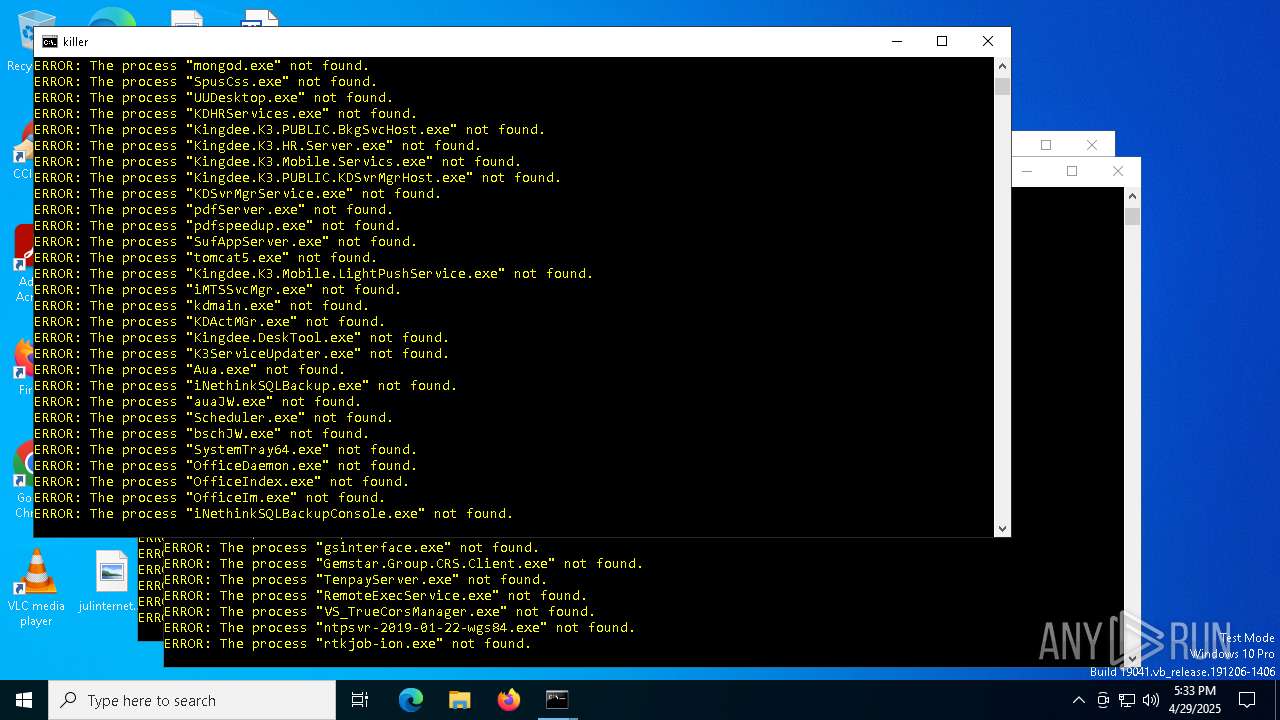
Task: Click the "OfficeIndex.exe" error line
Action: coord(221,482)
